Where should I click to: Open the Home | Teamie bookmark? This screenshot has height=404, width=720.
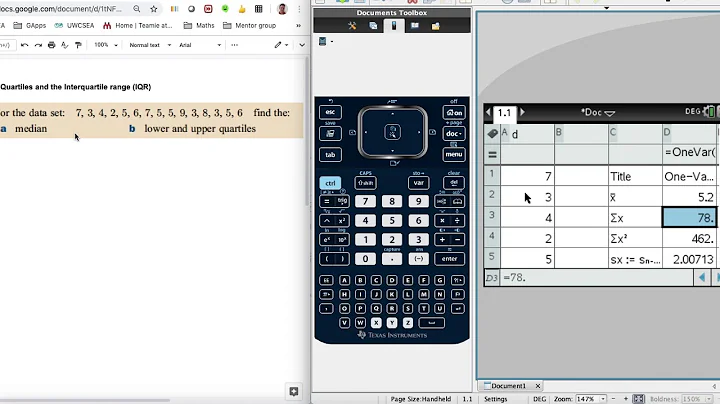(x=138, y=26)
